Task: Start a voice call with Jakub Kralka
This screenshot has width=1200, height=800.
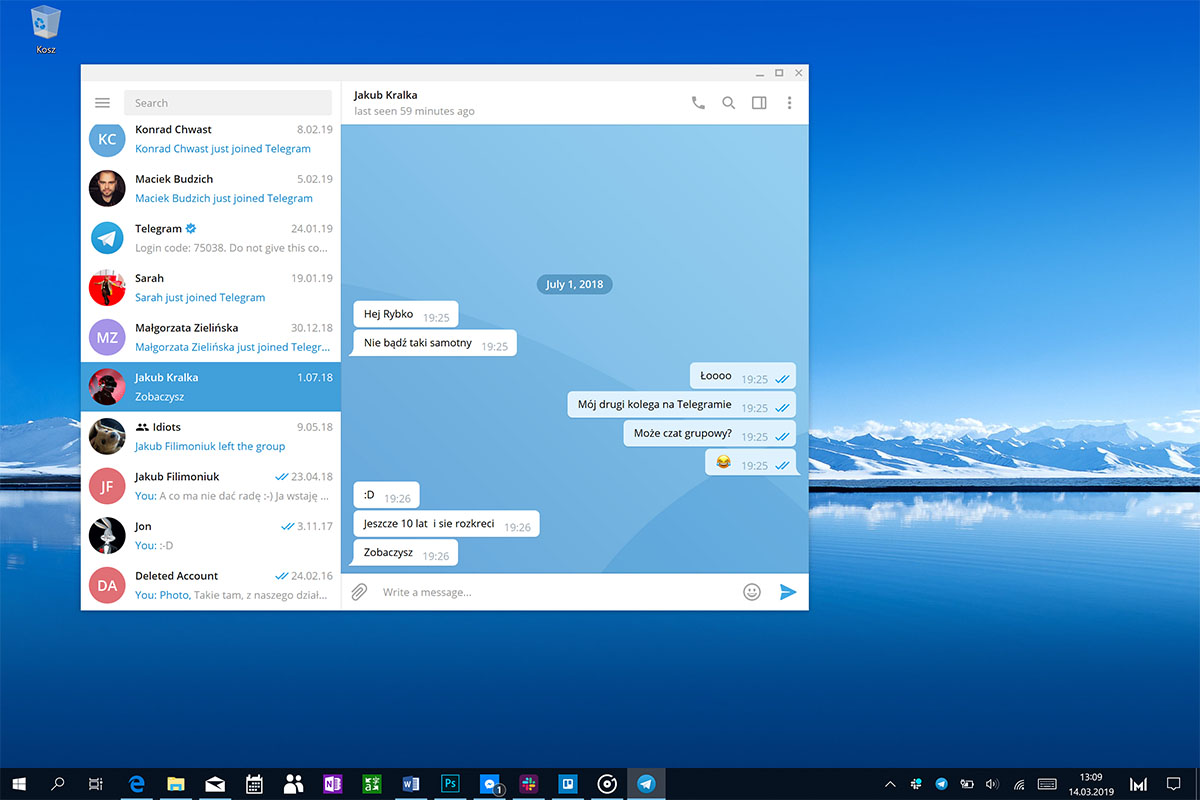Action: (x=698, y=103)
